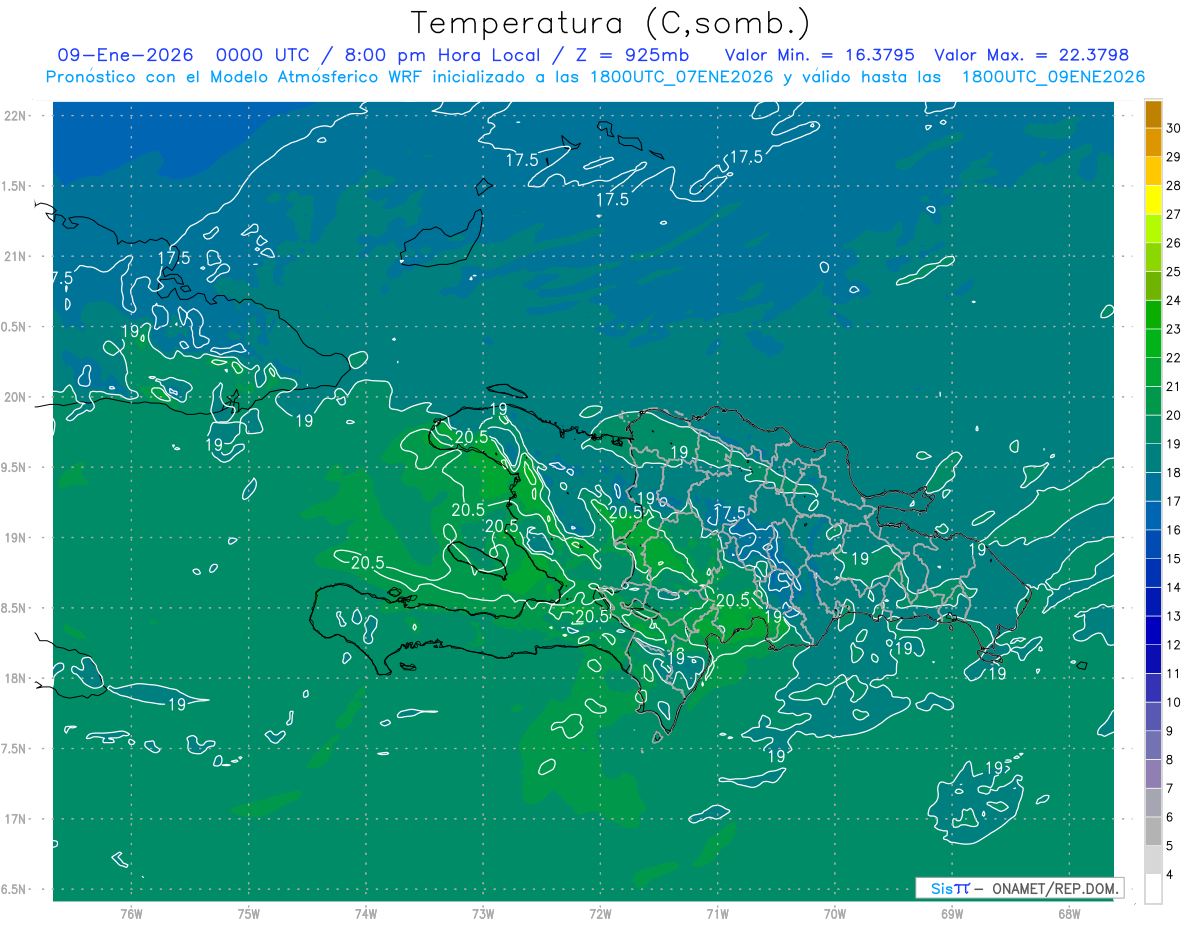Select the date text "09-Ene-2026"
The height and width of the screenshot is (927, 1200).
coord(125,55)
